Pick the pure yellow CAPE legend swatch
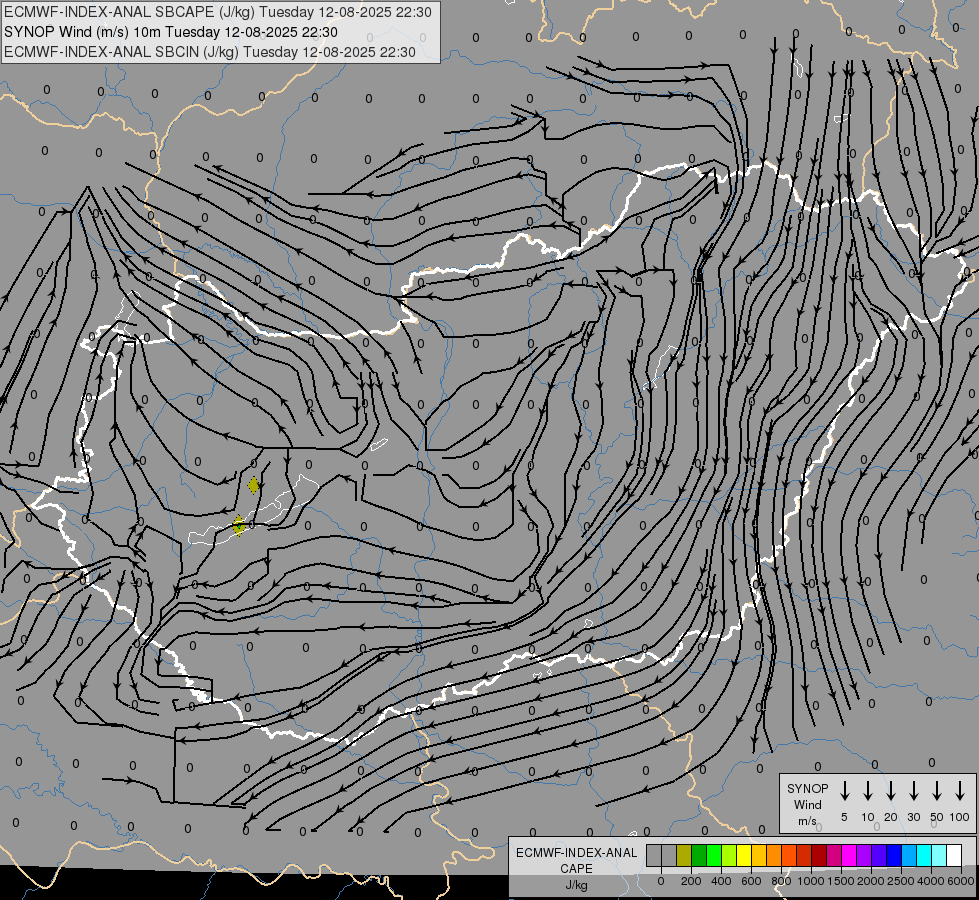 tap(744, 855)
